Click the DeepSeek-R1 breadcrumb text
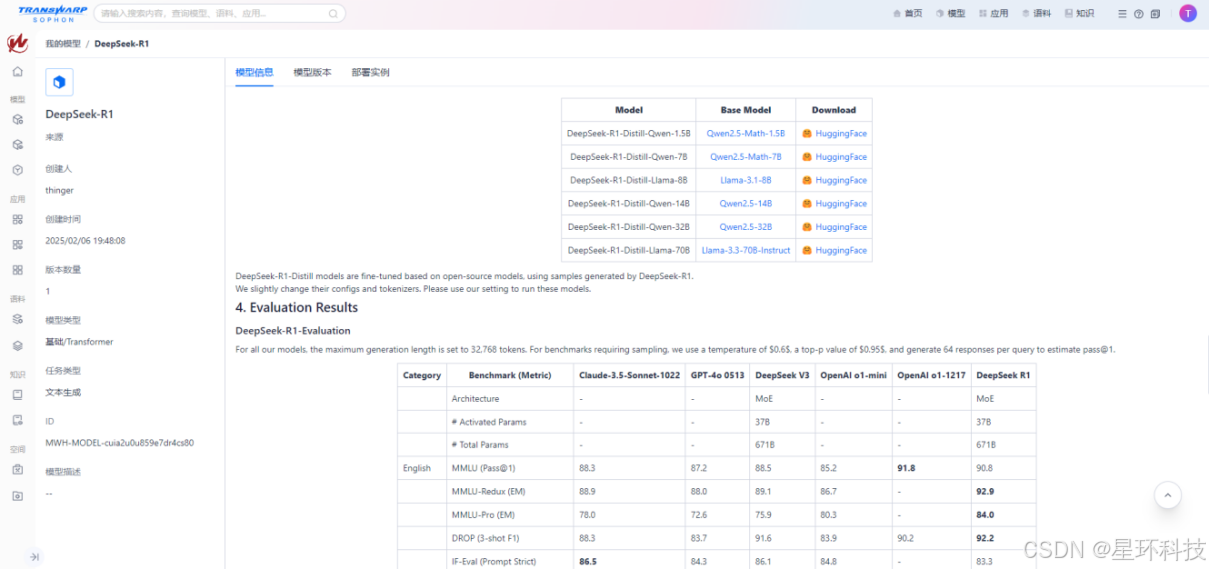The width and height of the screenshot is (1210, 569). (122, 44)
